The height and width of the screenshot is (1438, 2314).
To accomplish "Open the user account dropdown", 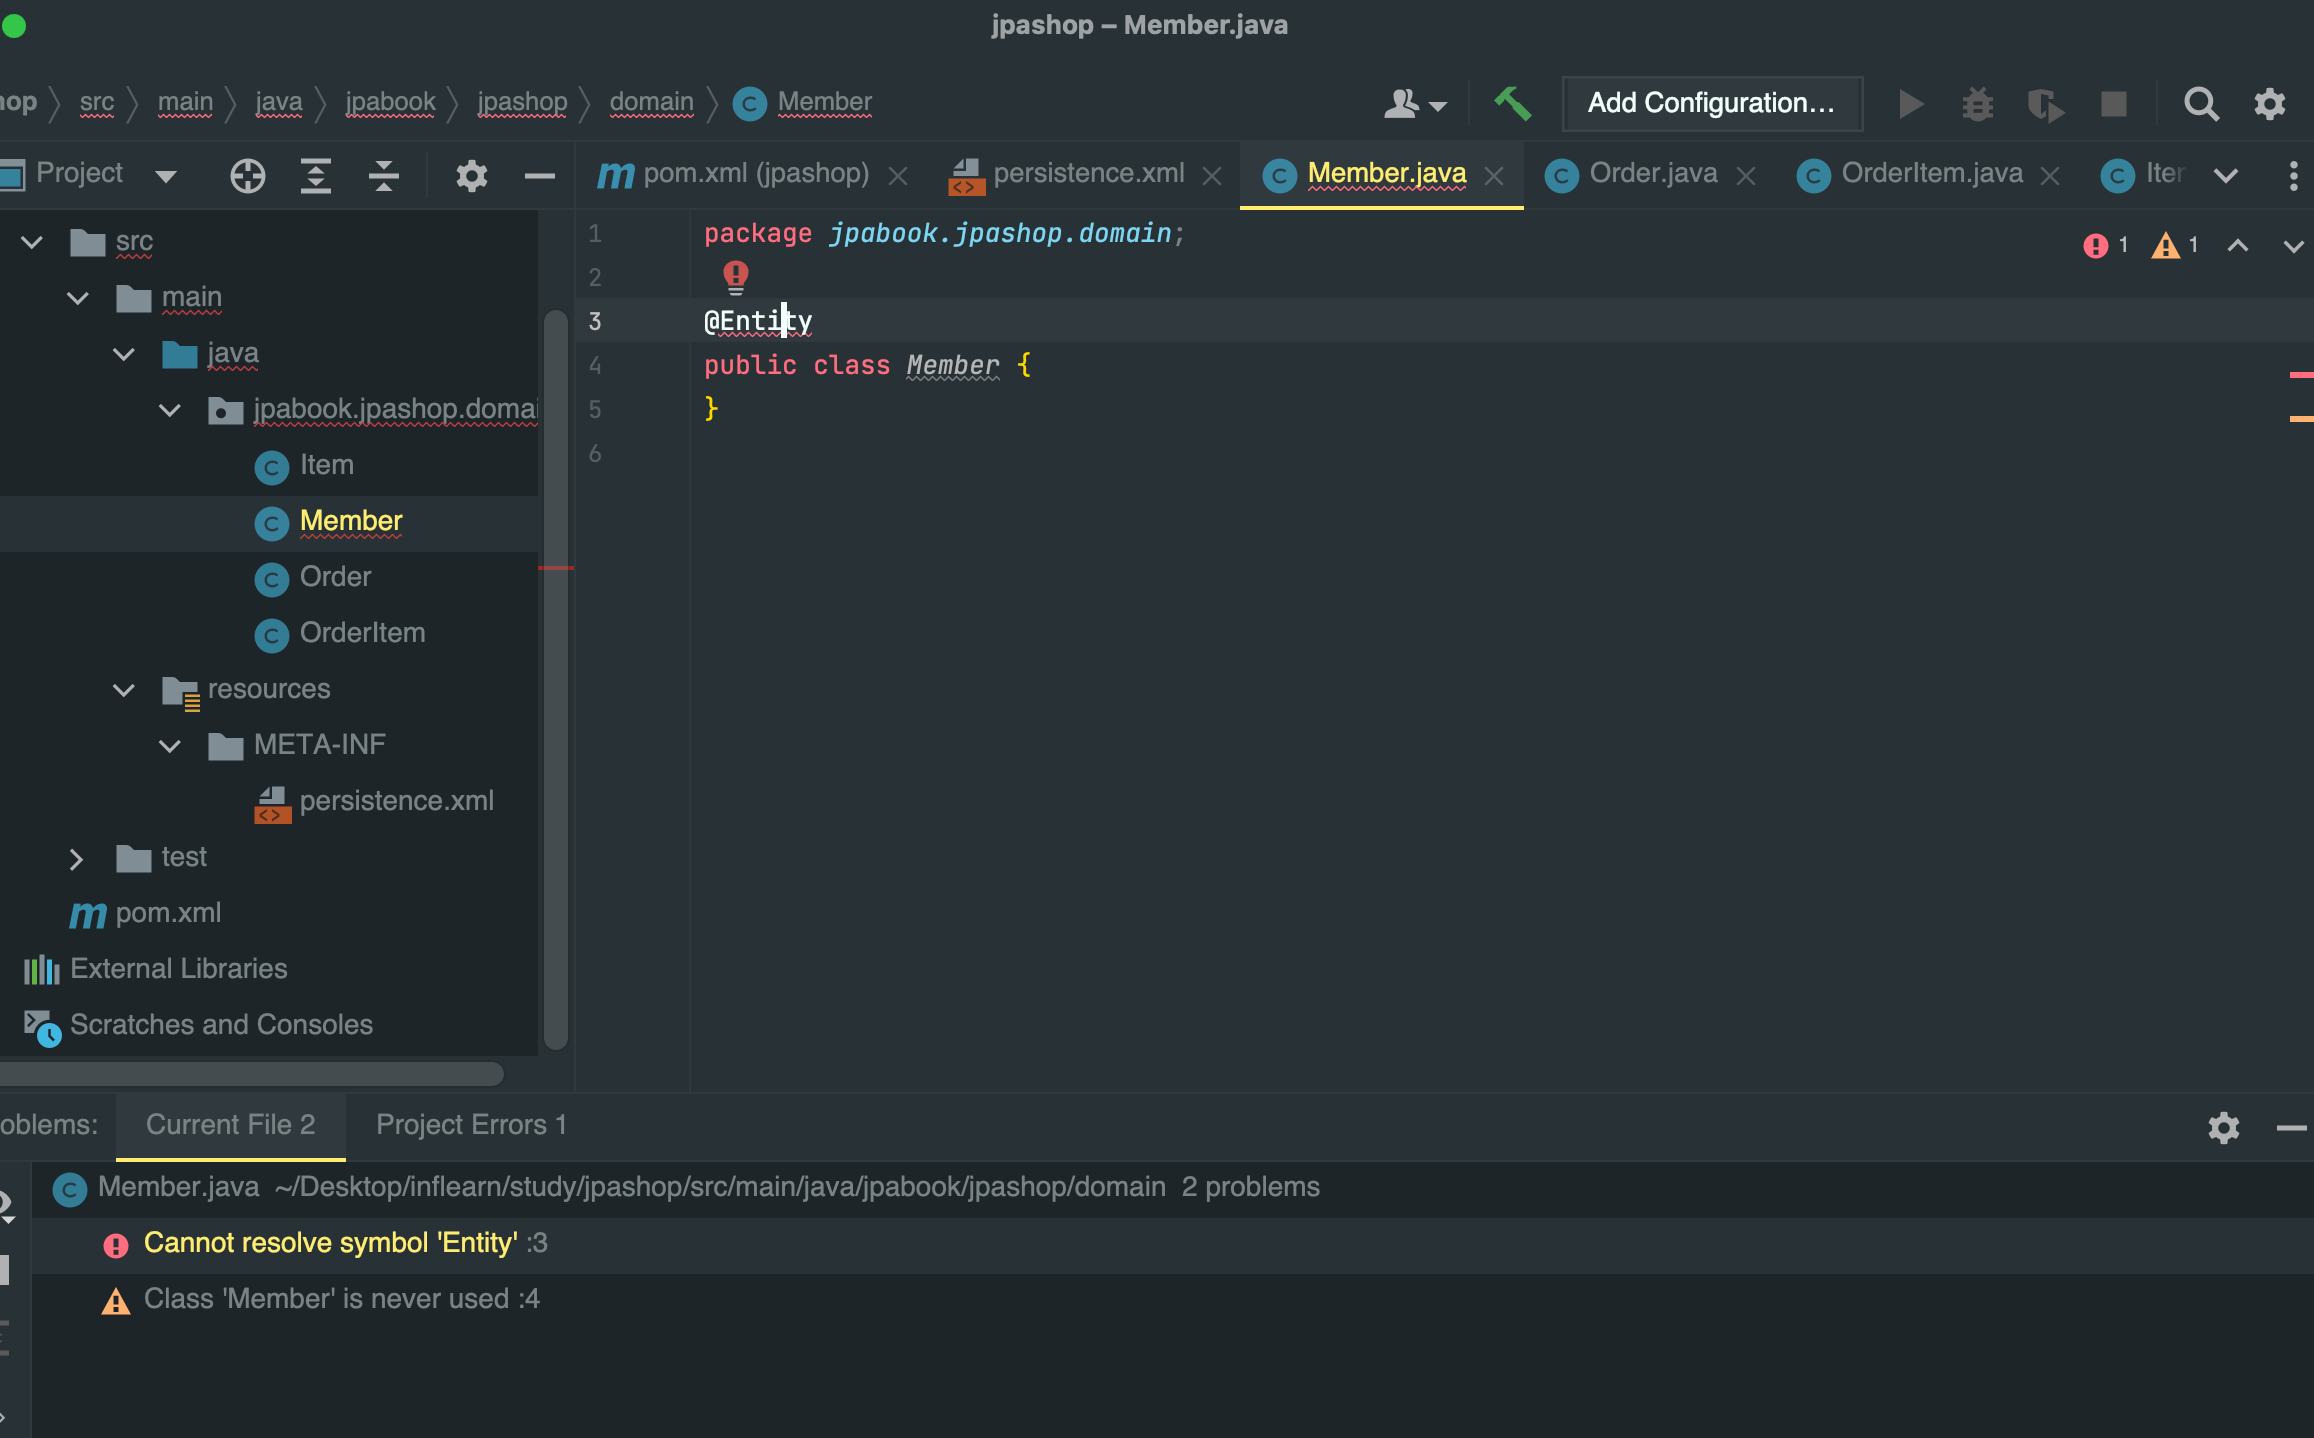I will tap(1415, 103).
